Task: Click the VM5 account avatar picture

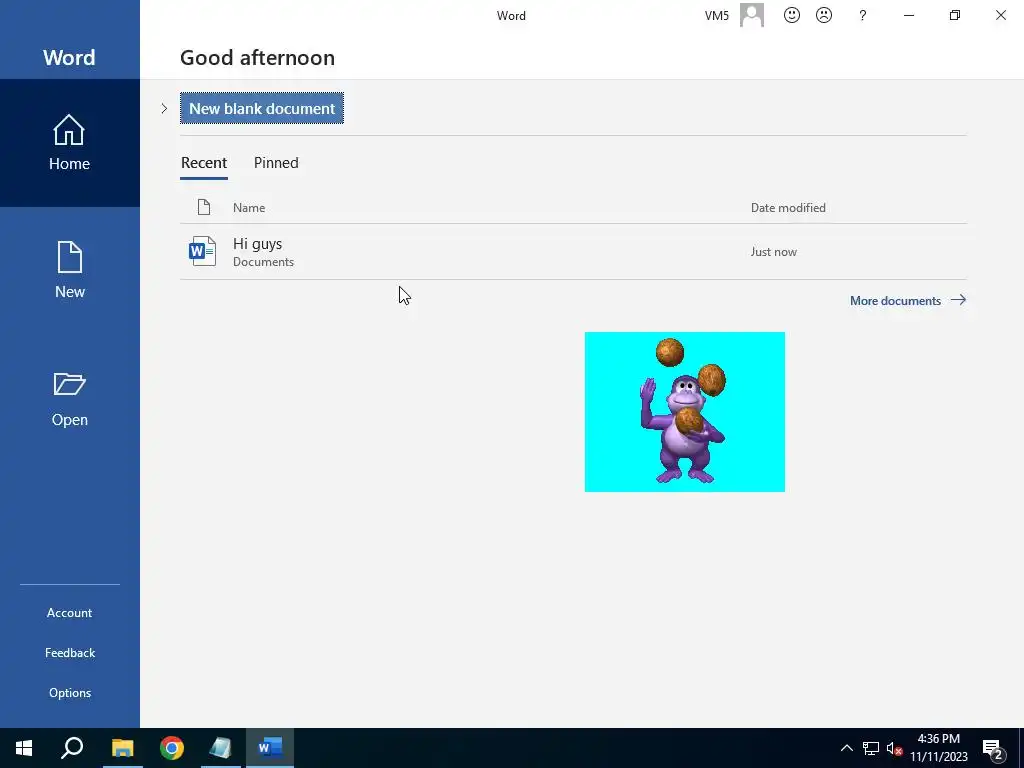Action: pos(752,15)
